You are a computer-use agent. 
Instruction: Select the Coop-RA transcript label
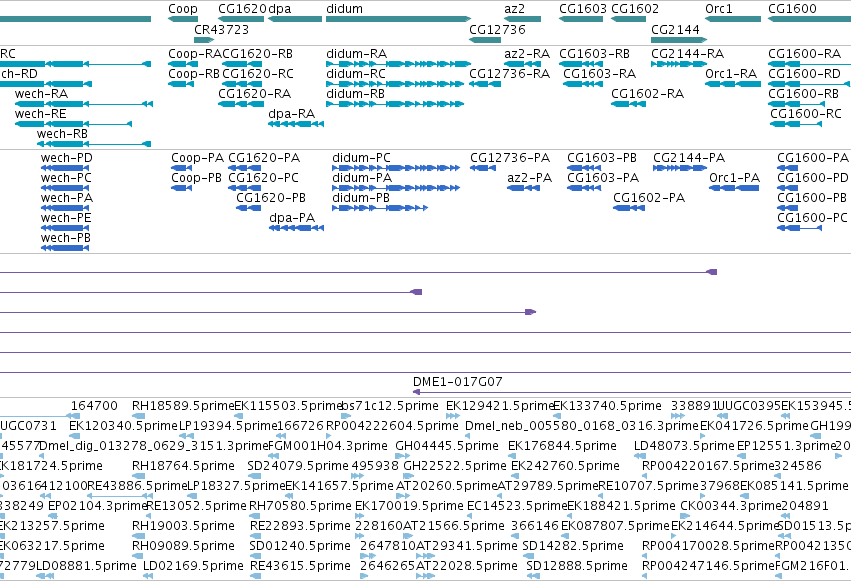[x=195, y=54]
